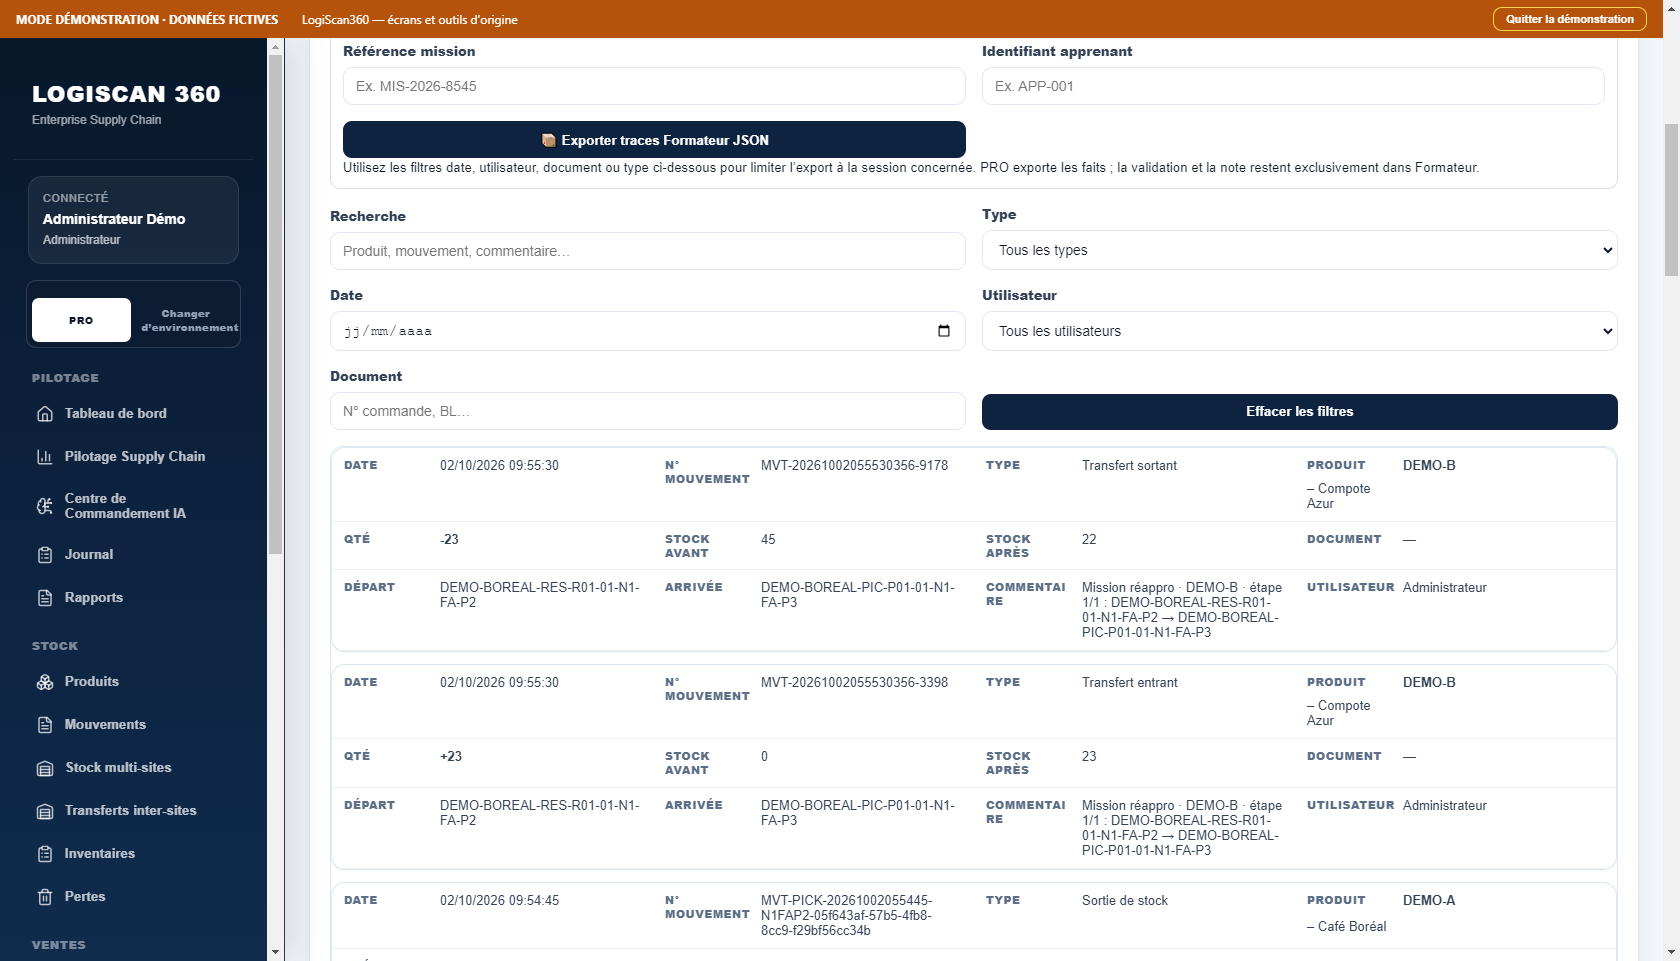Click movement number MVT-20261002055530356-9178

point(854,466)
